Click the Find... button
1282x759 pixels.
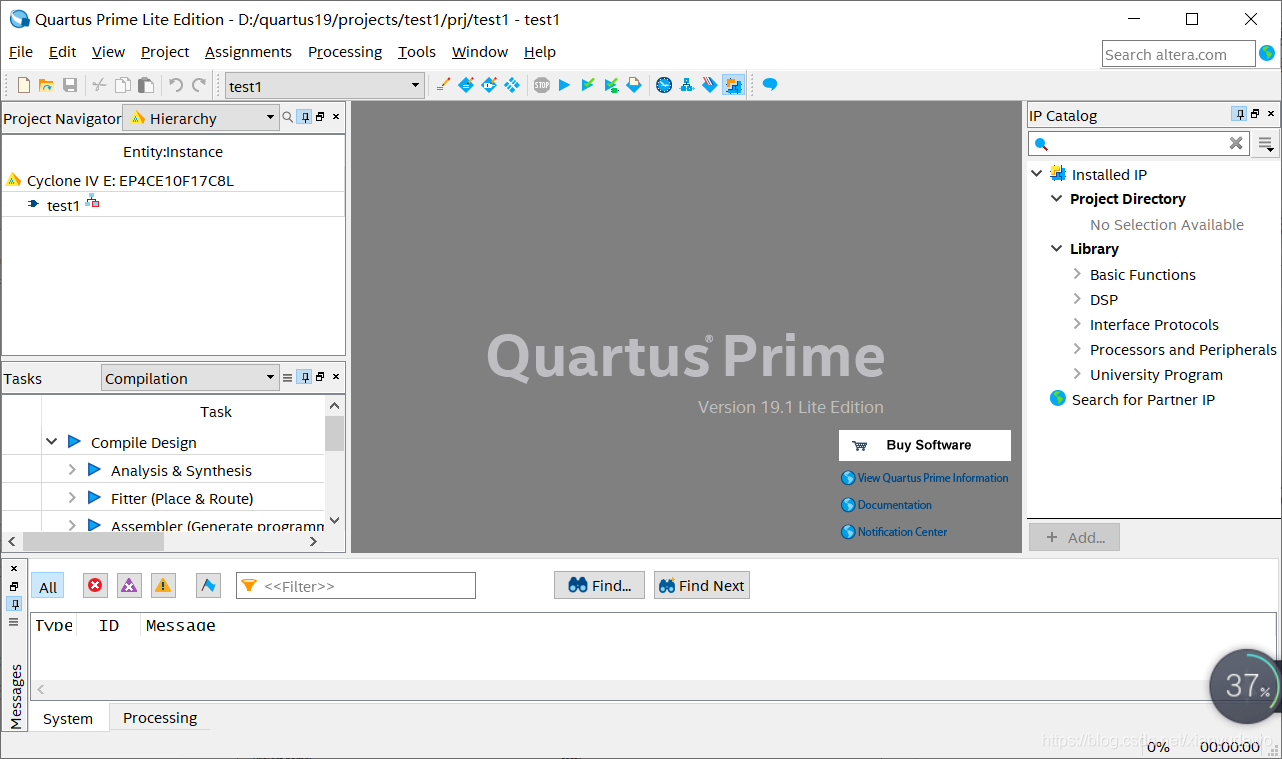[x=599, y=586]
